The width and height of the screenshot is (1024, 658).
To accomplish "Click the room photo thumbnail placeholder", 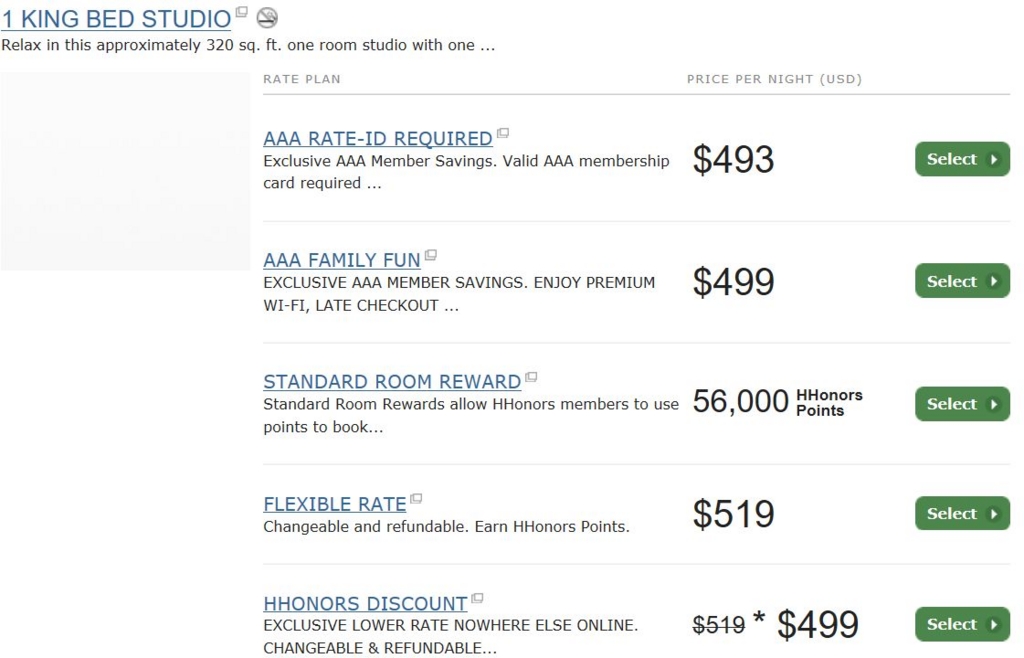I will (x=125, y=171).
